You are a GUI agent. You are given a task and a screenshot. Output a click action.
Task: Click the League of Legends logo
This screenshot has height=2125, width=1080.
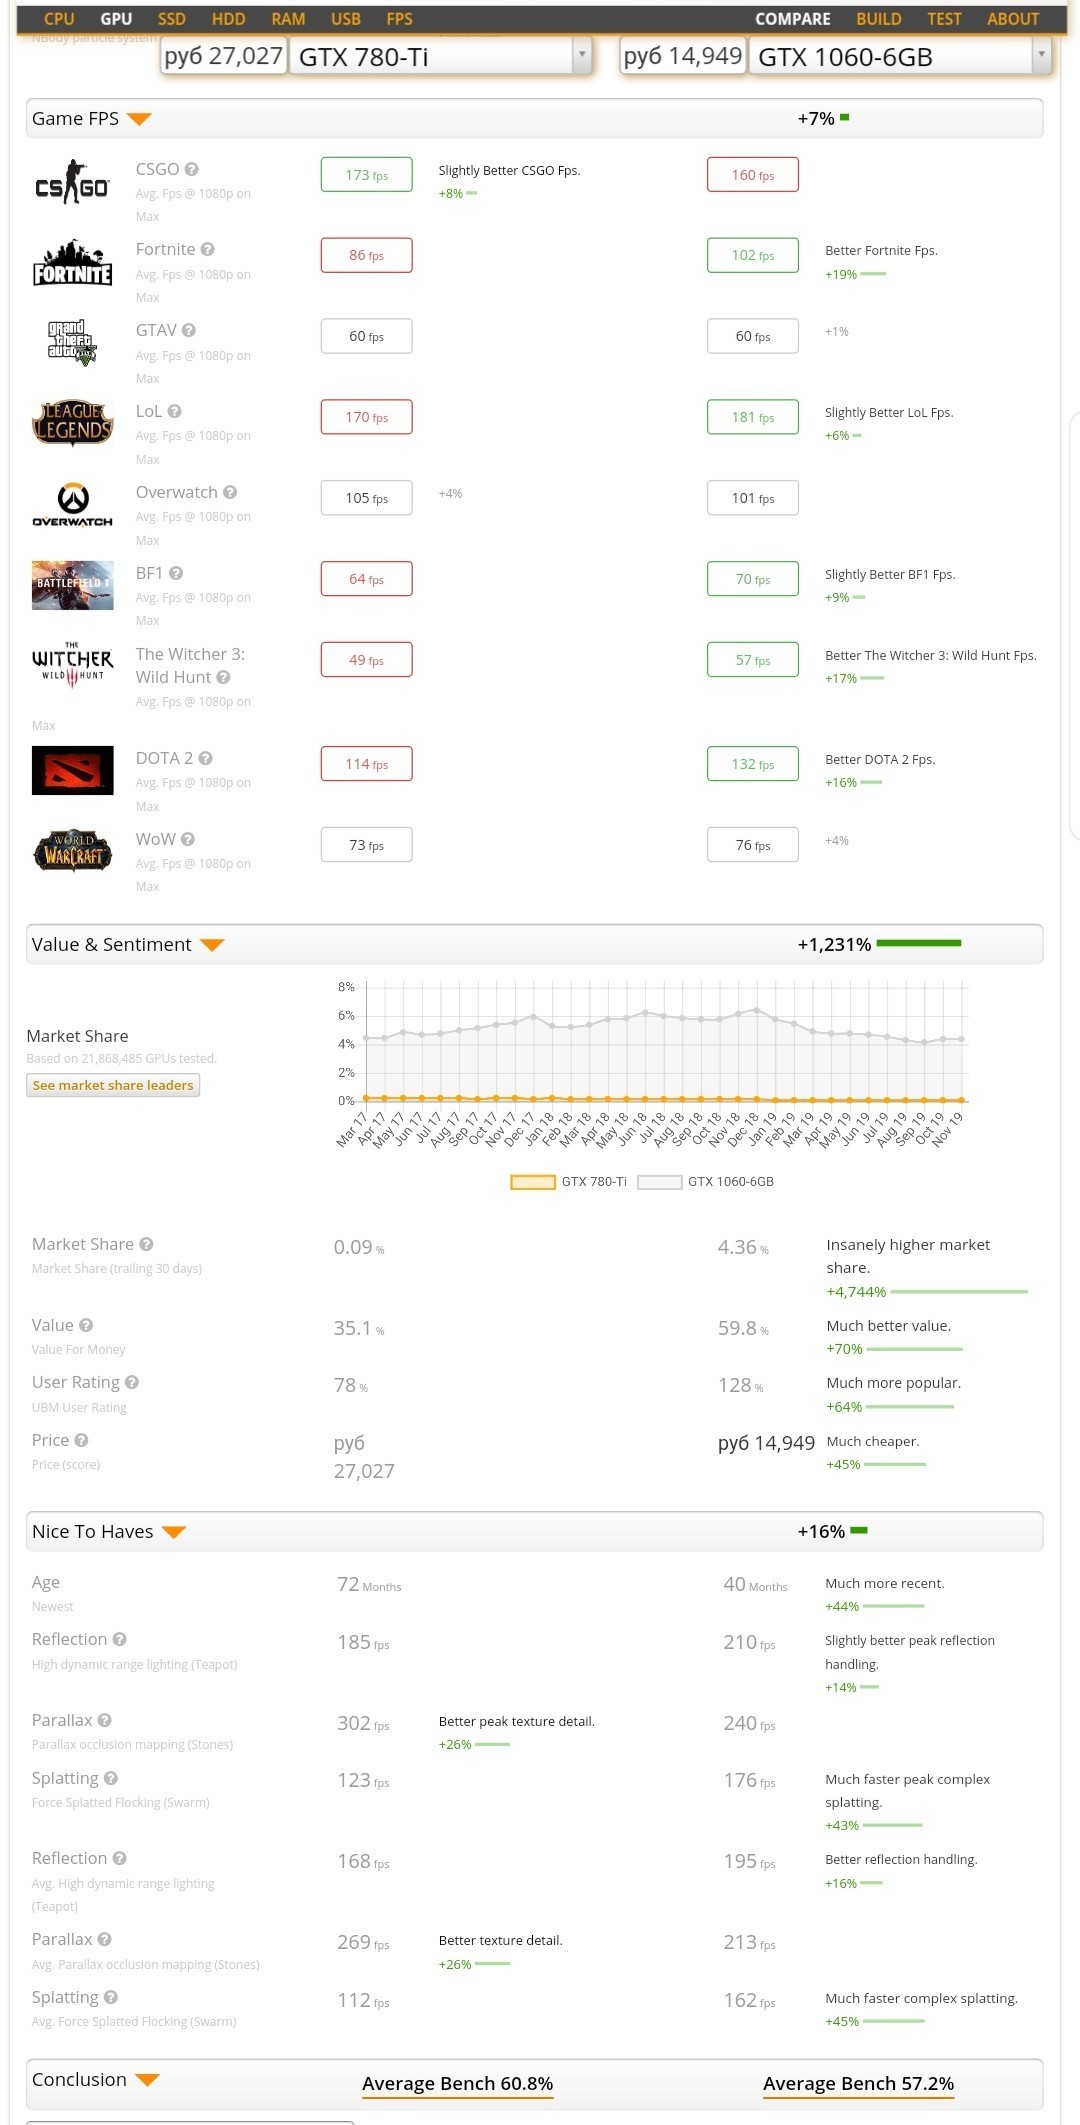coord(72,423)
